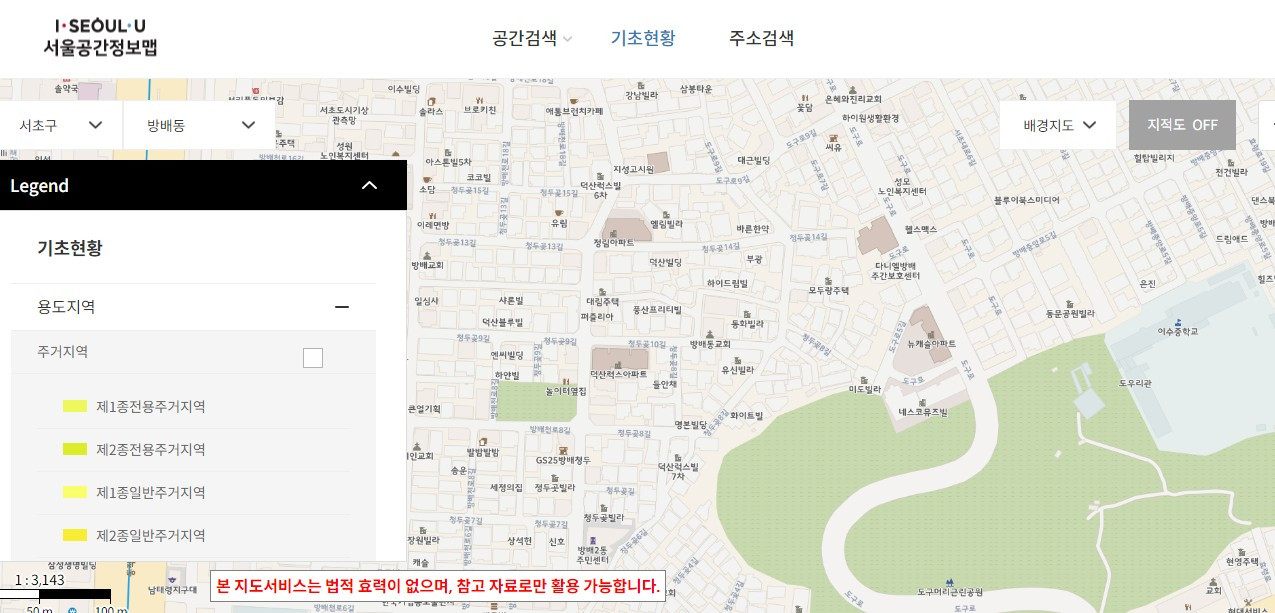1275x613 pixels.
Task: Check the 주거지역 checkbox
Action: 313,358
